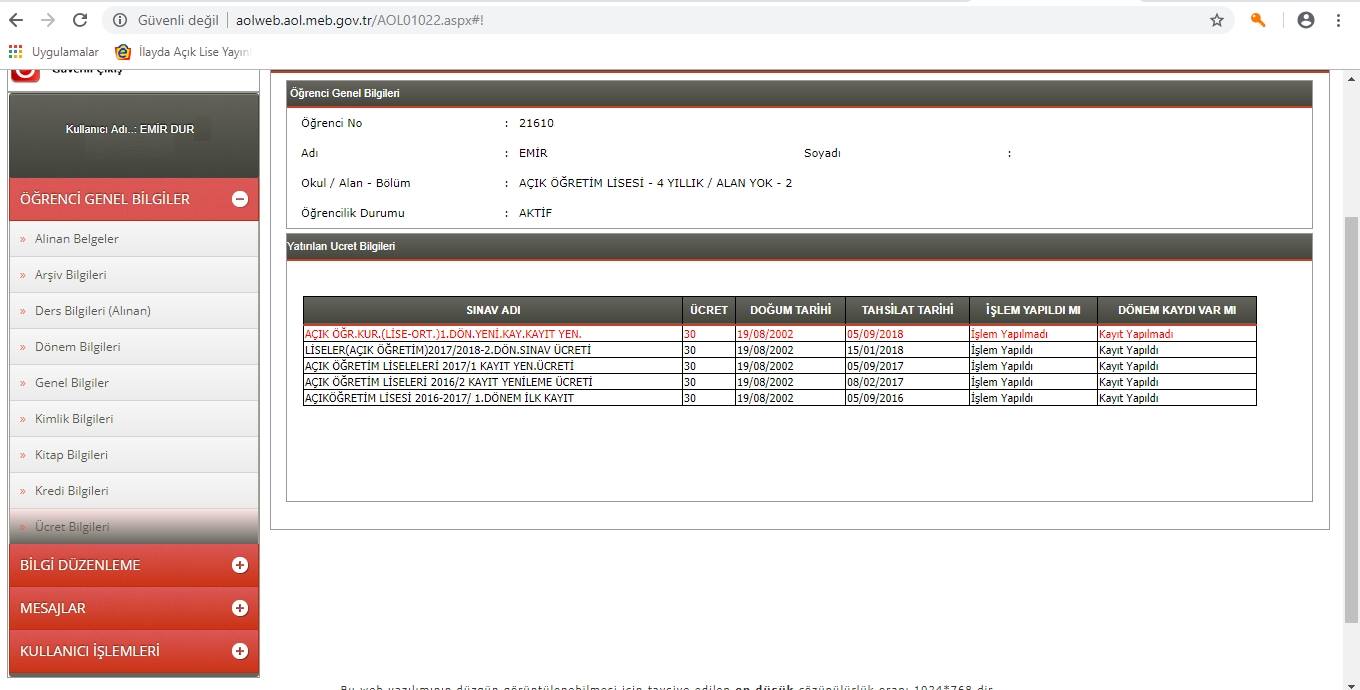Open the Chrome three-dot menu
The height and width of the screenshot is (690, 1360).
pyautogui.click(x=1338, y=20)
